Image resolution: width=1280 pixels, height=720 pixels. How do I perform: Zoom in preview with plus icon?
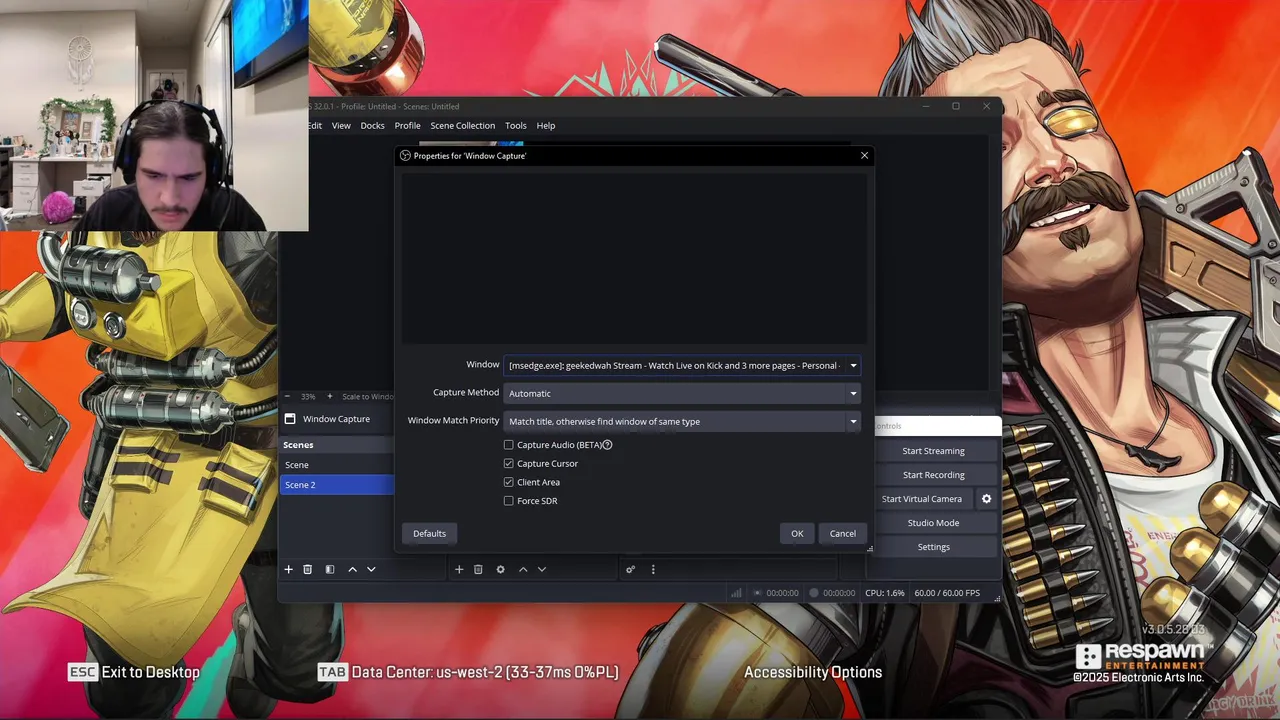click(330, 396)
